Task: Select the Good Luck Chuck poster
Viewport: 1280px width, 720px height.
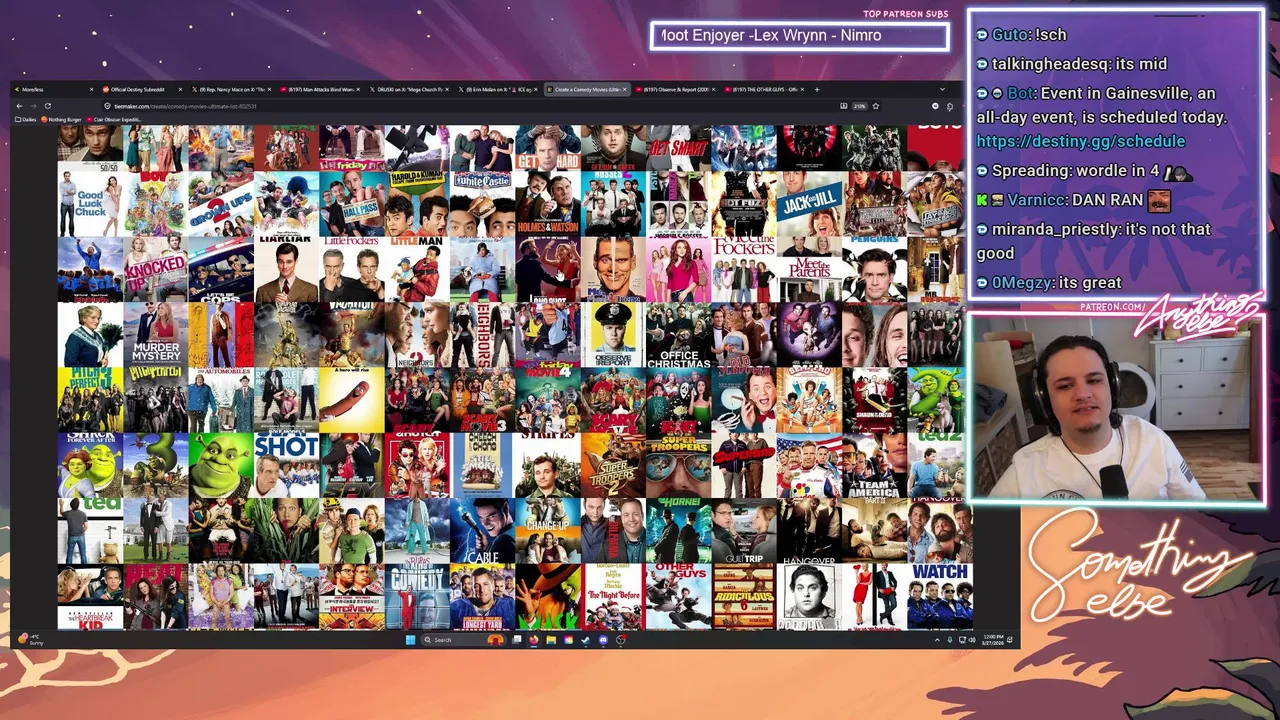Action: tap(90, 203)
